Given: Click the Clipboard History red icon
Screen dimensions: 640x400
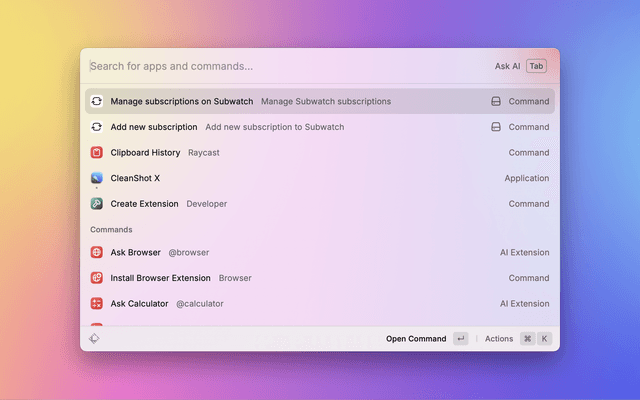Looking at the screenshot, I should (x=97, y=153).
